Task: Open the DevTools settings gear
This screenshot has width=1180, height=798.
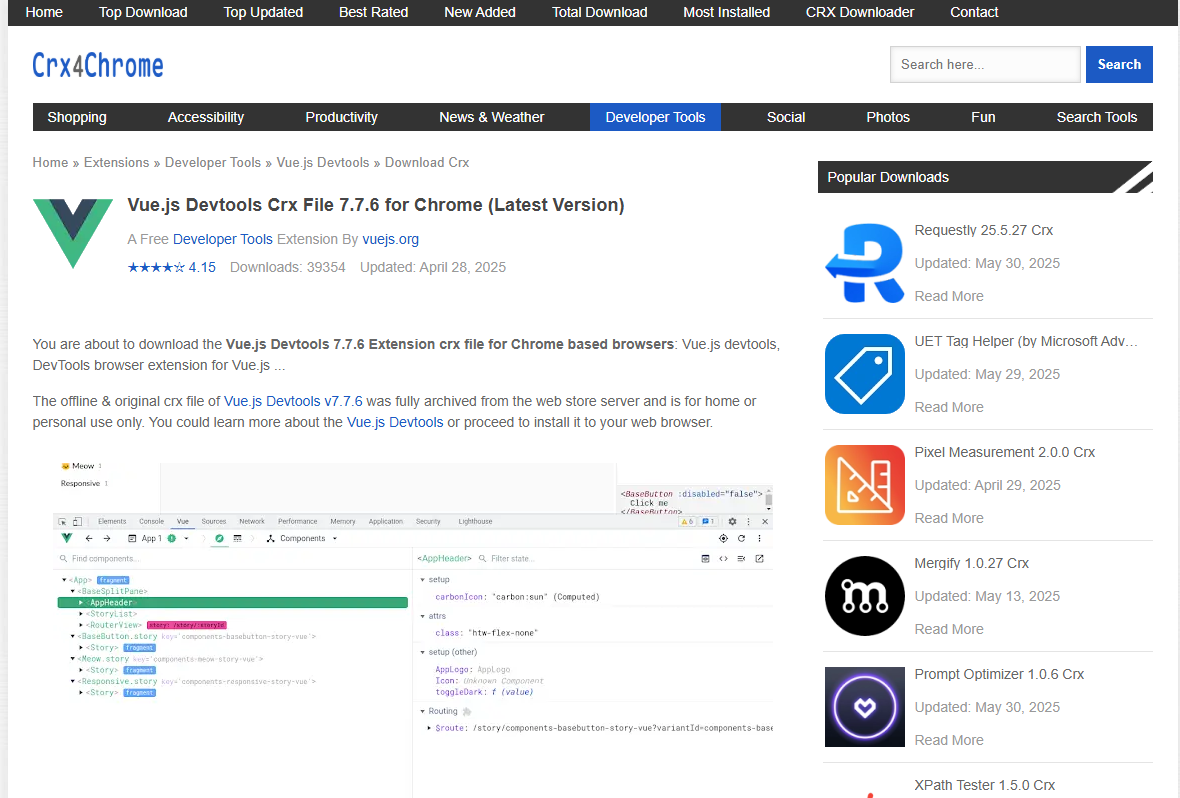Action: (x=733, y=521)
